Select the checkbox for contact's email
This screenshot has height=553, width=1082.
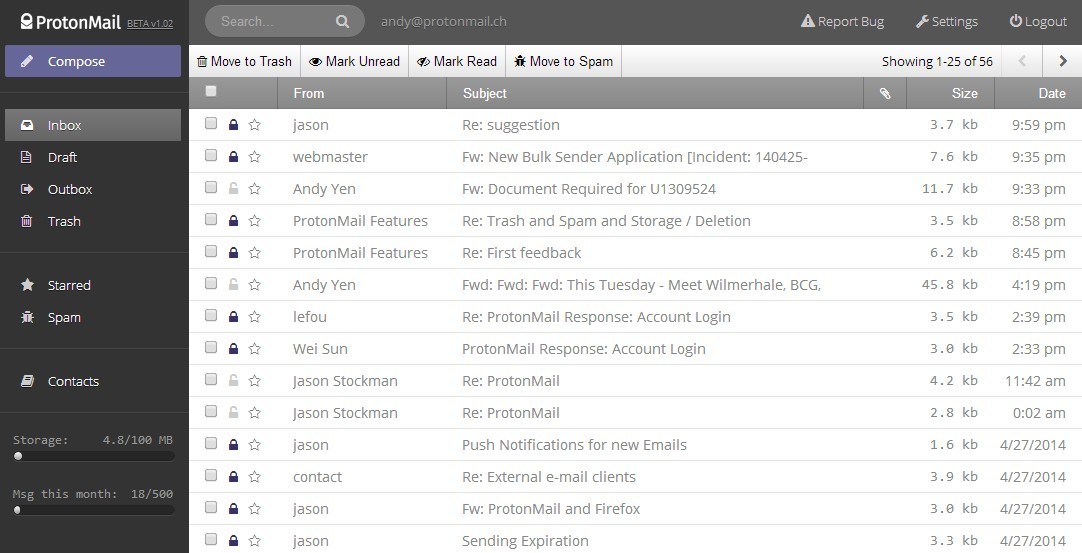(211, 476)
